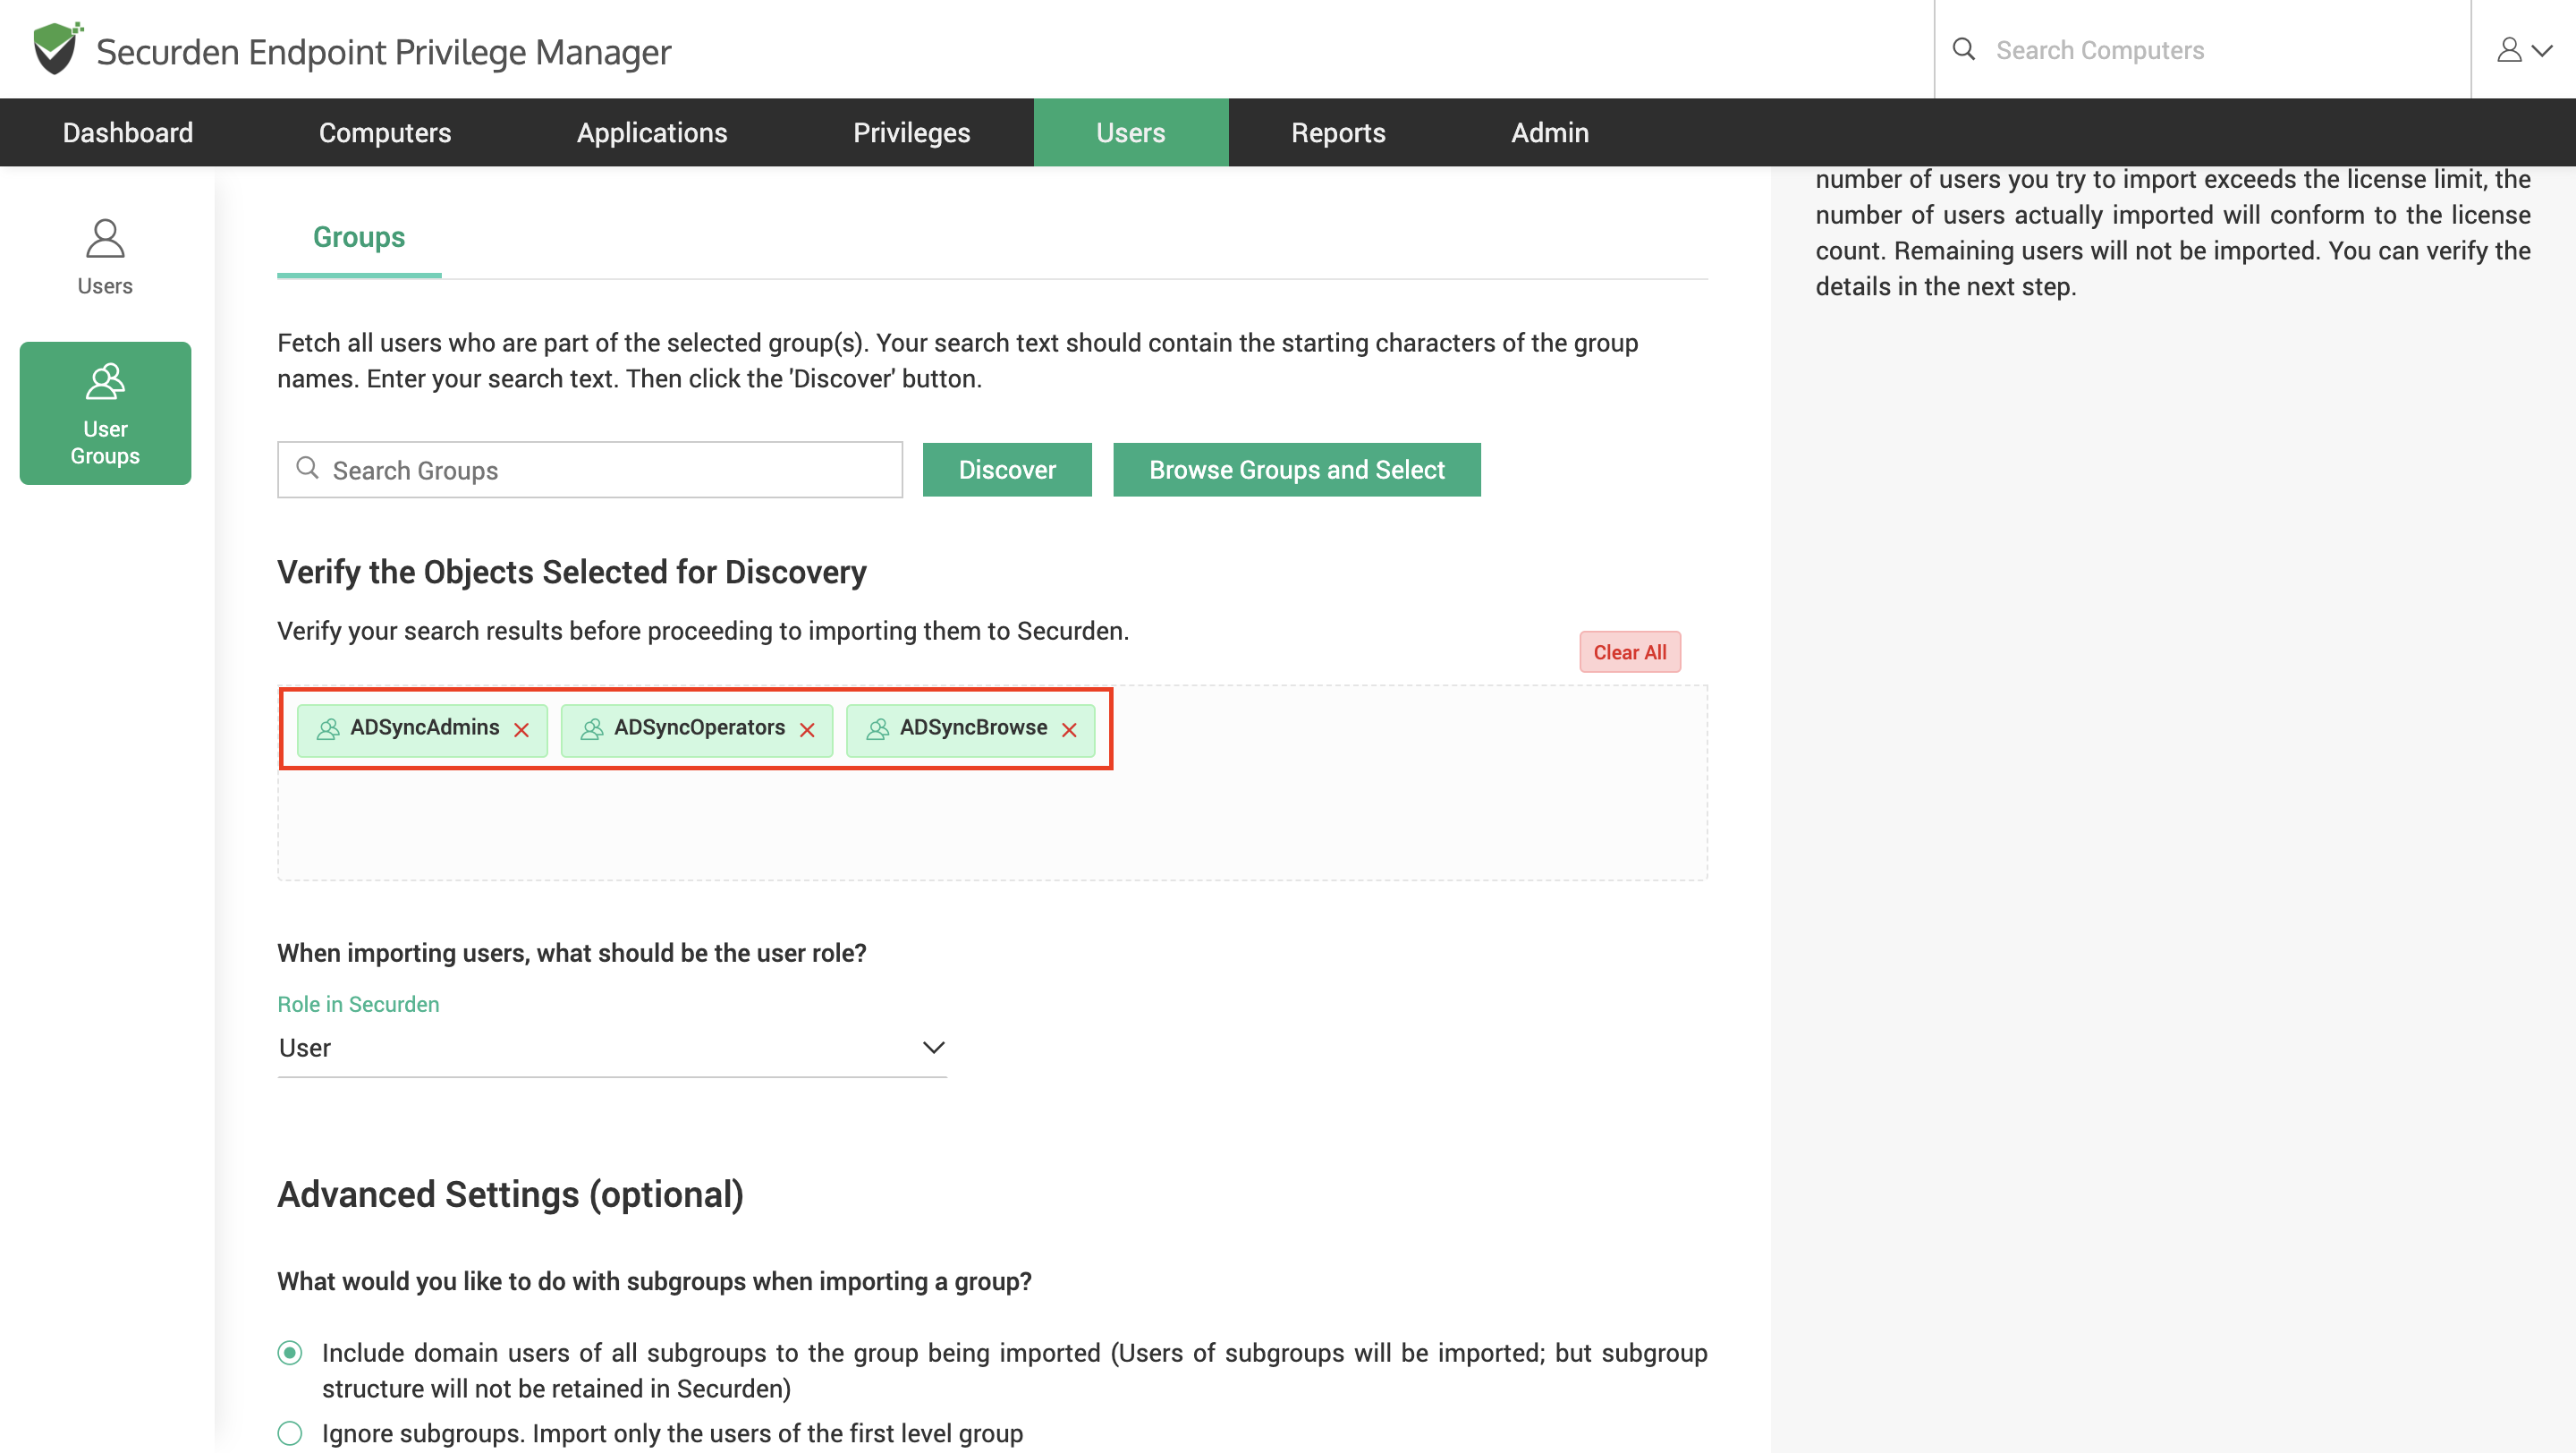The image size is (2576, 1453).
Task: Go to the Dashboard tab
Action: (x=128, y=132)
